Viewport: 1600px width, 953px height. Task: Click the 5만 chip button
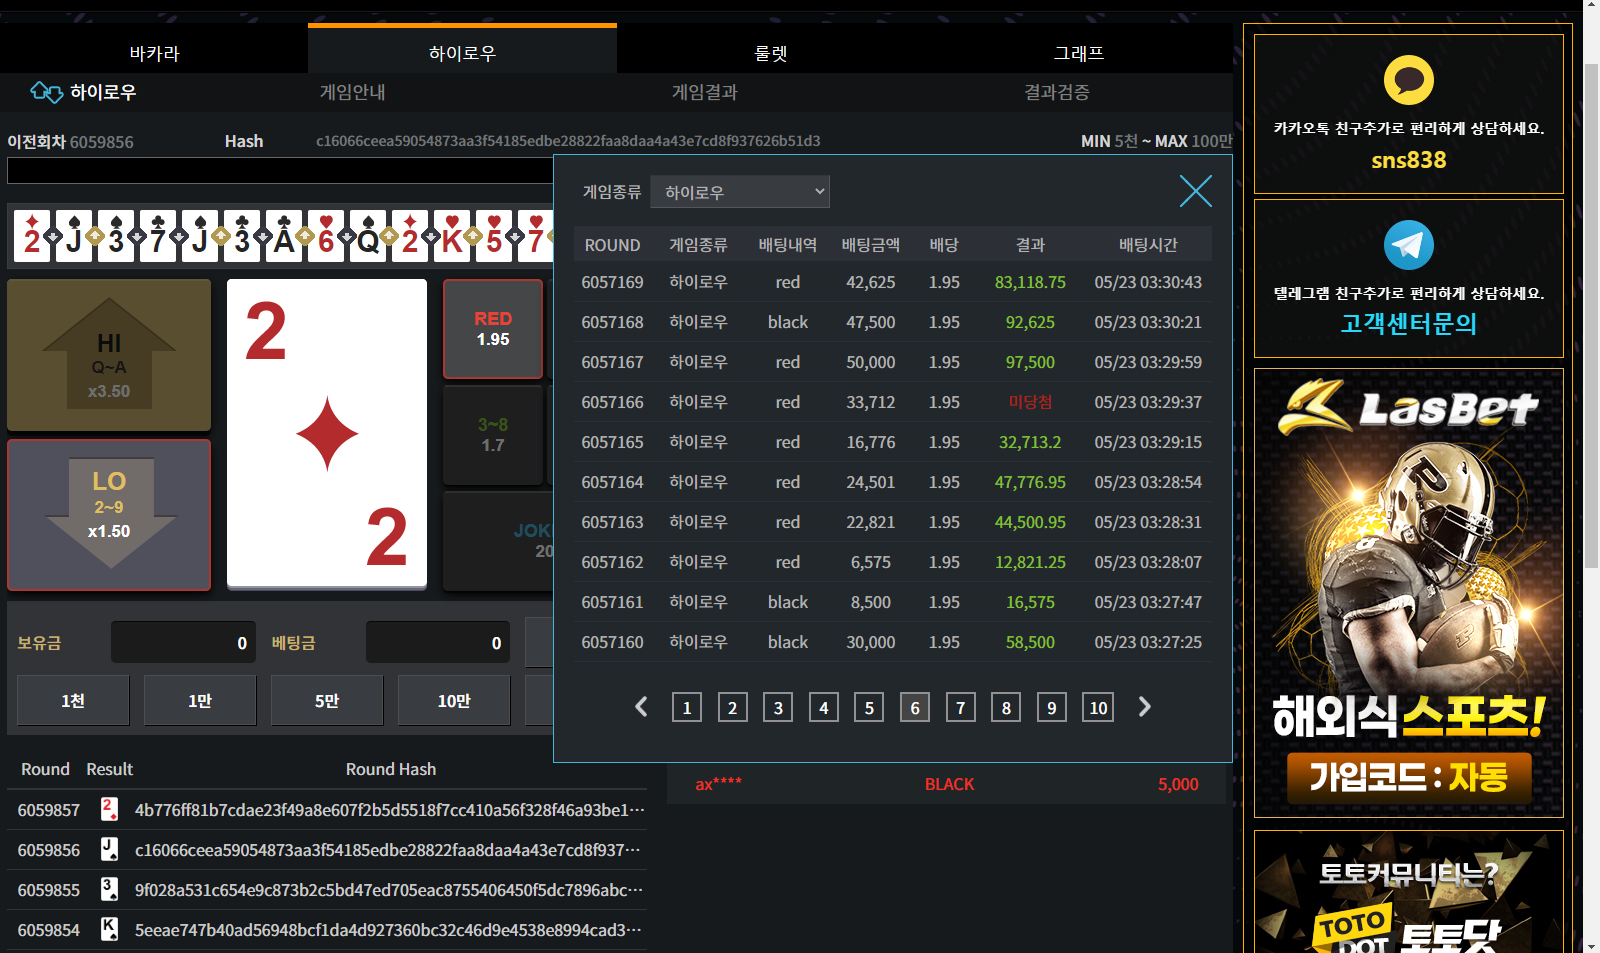pyautogui.click(x=327, y=701)
